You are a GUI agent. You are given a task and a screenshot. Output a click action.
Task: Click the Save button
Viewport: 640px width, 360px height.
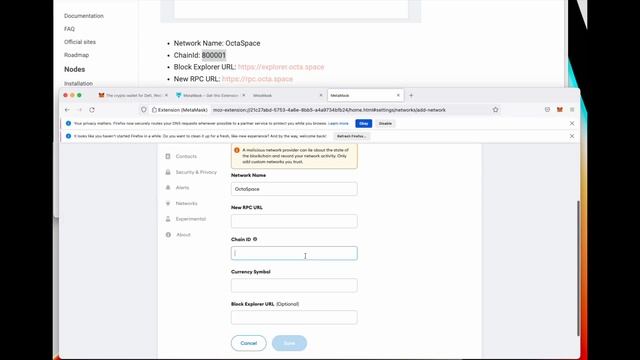pyautogui.click(x=289, y=343)
